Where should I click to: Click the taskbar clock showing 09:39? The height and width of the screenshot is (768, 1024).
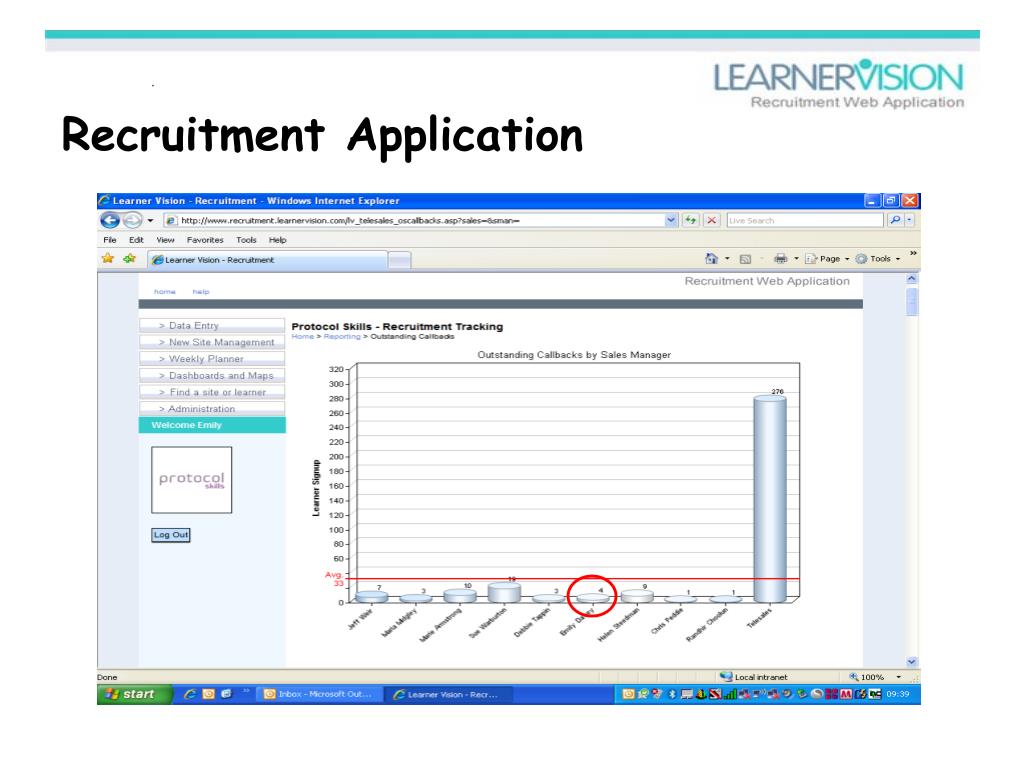pyautogui.click(x=897, y=694)
